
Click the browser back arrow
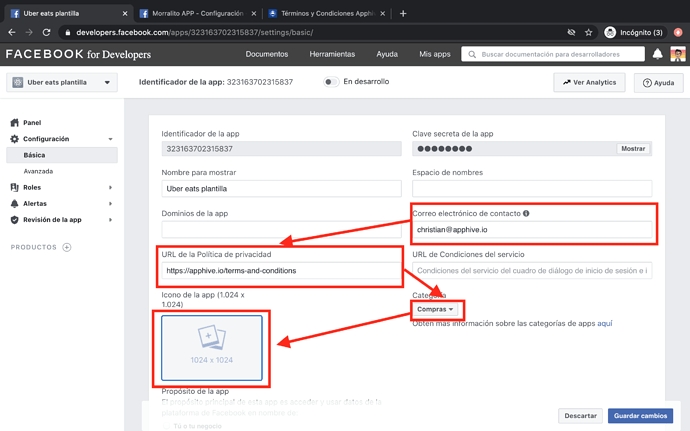10,32
